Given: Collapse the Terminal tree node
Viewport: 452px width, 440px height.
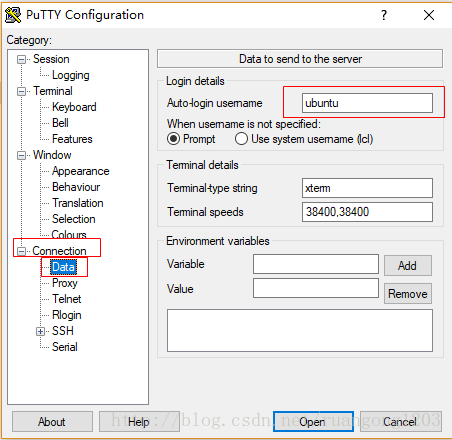Looking at the screenshot, I should coord(21,92).
